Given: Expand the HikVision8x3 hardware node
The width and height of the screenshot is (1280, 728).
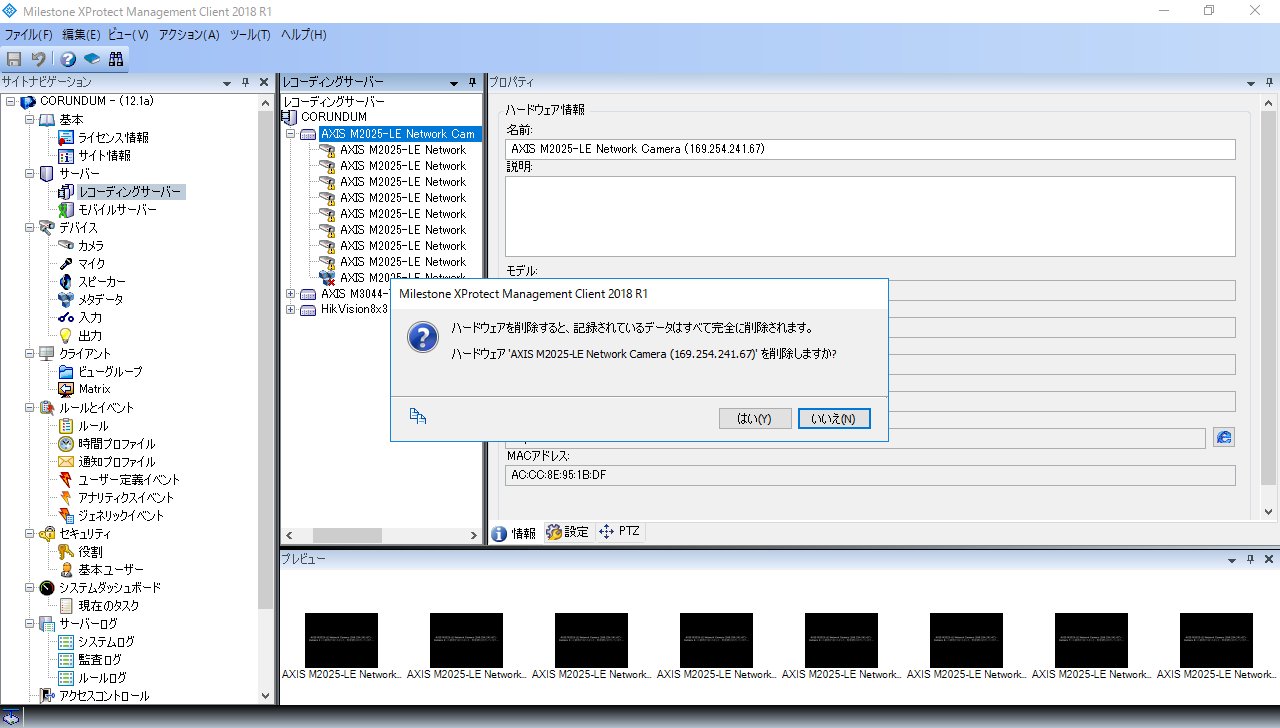Looking at the screenshot, I should coord(291,310).
